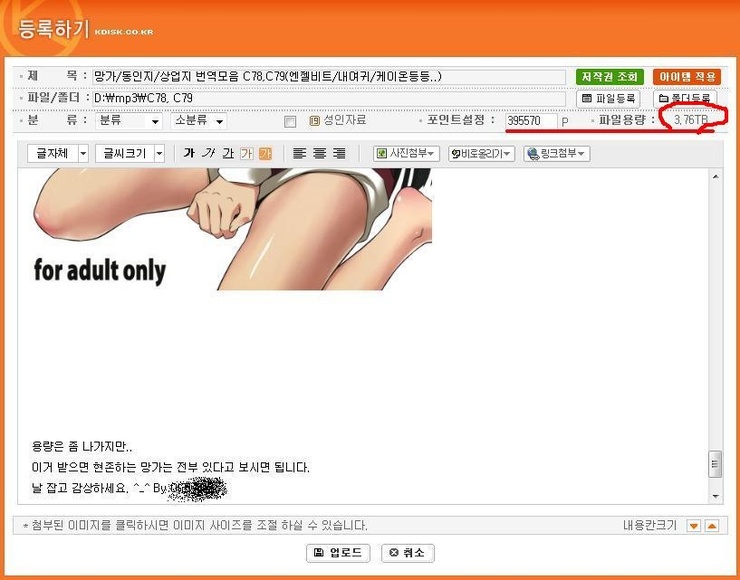This screenshot has height=580, width=740.
Task: Click the 업로드 upload button
Action: 338,553
